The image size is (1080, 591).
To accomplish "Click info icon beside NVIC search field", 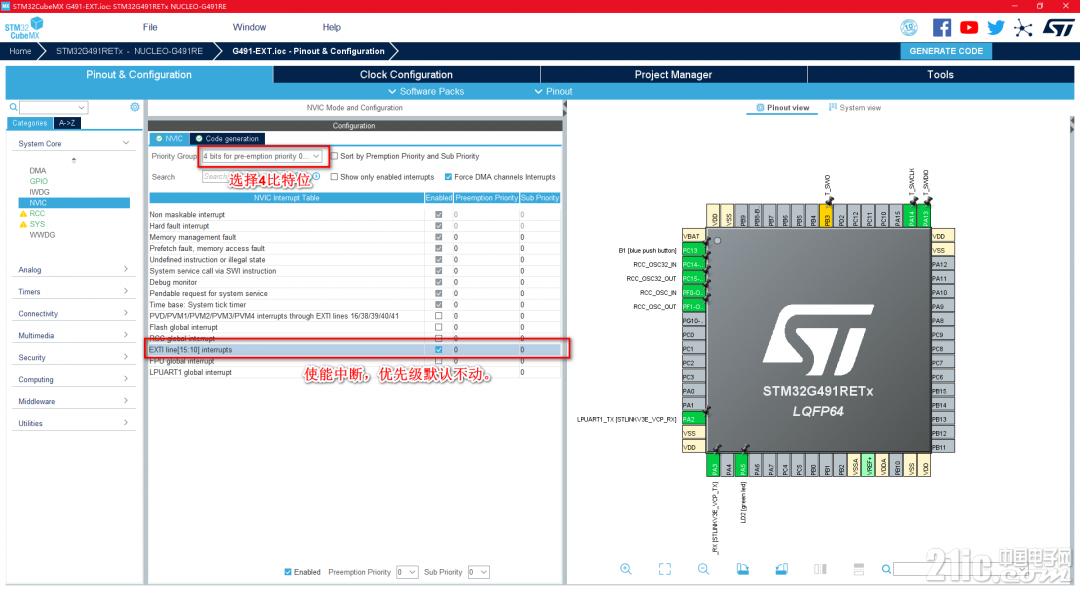I will 316,176.
